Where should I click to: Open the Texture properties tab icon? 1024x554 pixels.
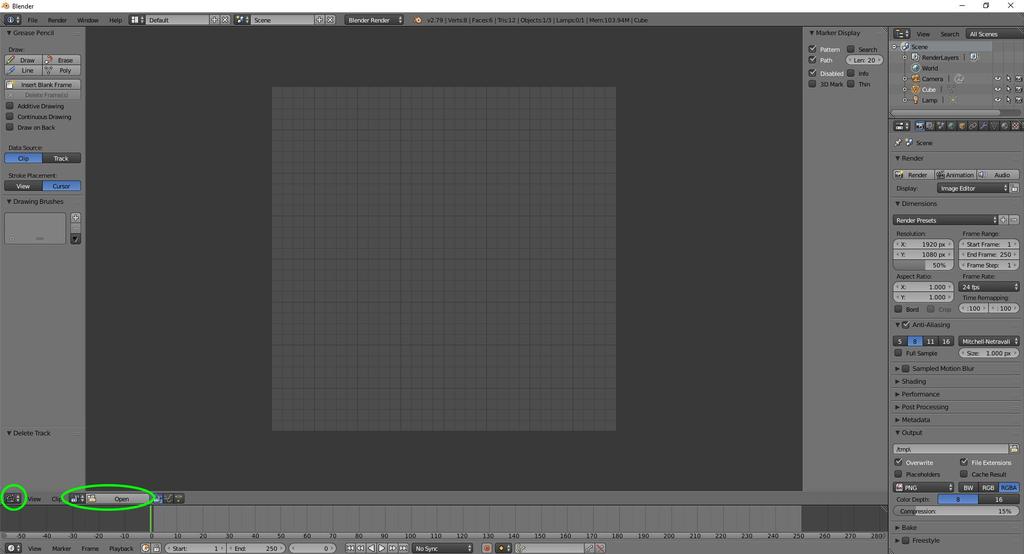(1016, 125)
